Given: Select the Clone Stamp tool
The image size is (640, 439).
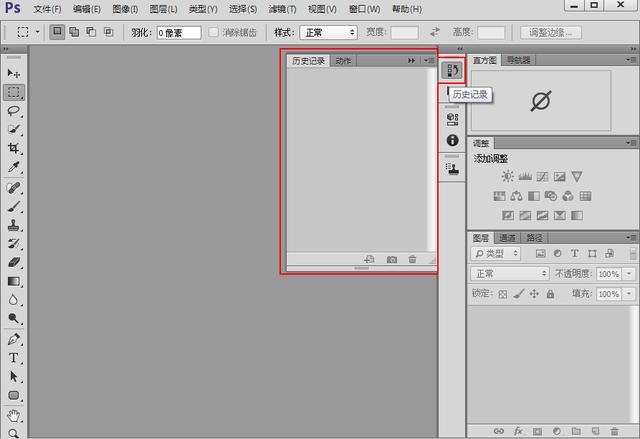Looking at the screenshot, I should click(x=13, y=225).
